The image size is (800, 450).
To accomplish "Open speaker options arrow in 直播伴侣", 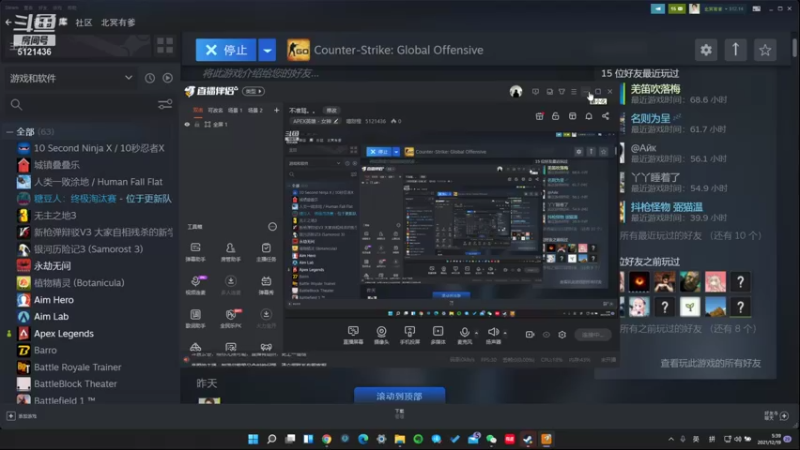I will pyautogui.click(x=505, y=333).
